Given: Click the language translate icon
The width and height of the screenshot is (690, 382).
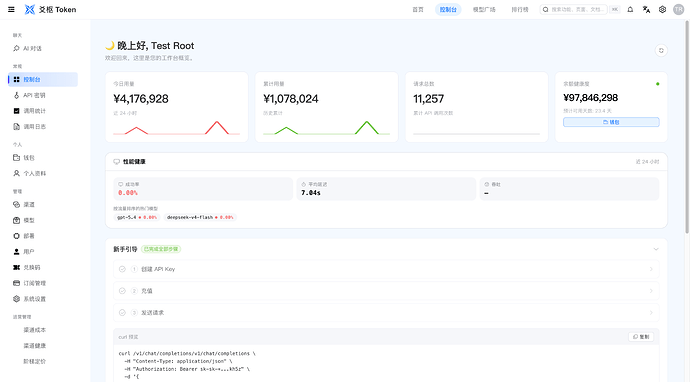Looking at the screenshot, I should pyautogui.click(x=646, y=9).
